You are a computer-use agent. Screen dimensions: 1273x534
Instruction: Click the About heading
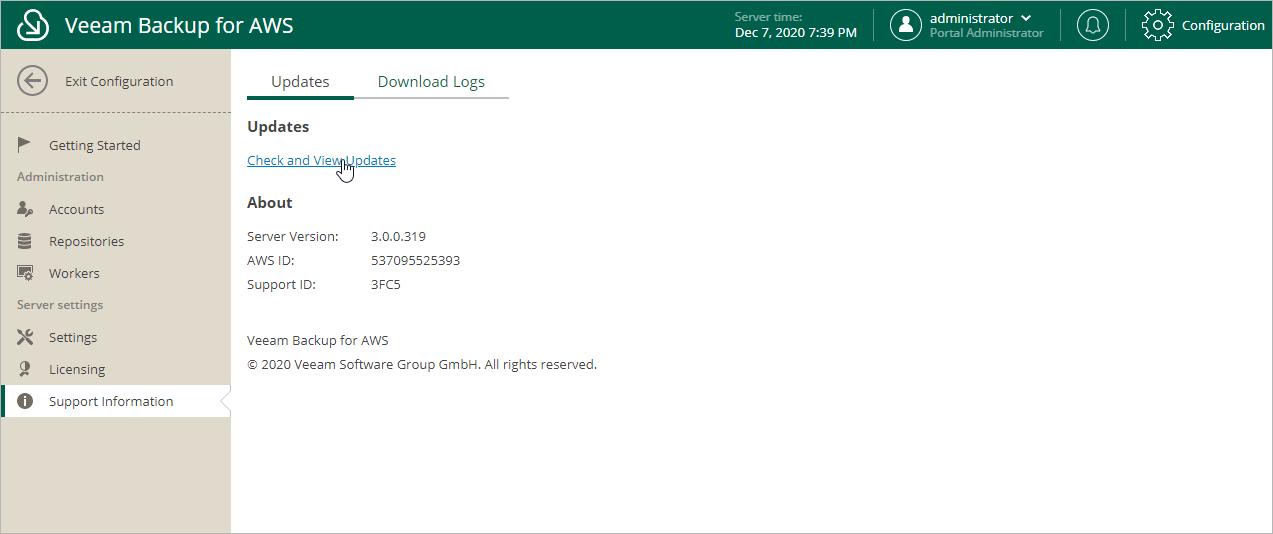point(270,202)
